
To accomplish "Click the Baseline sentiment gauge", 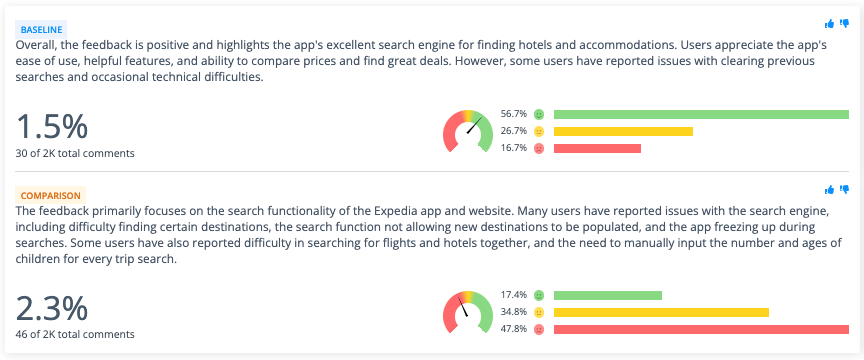I will [x=468, y=131].
